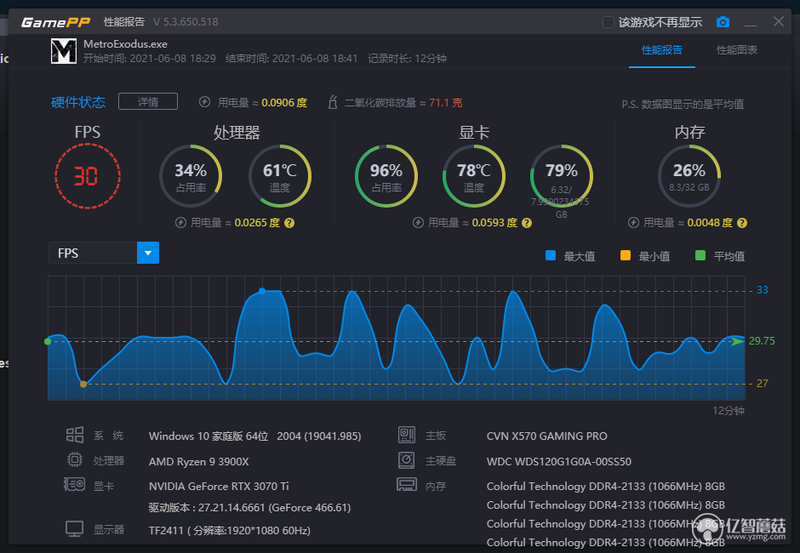Screen dimensions: 800x553
Task: Click the max FPS point on chart
Action: pos(262,291)
